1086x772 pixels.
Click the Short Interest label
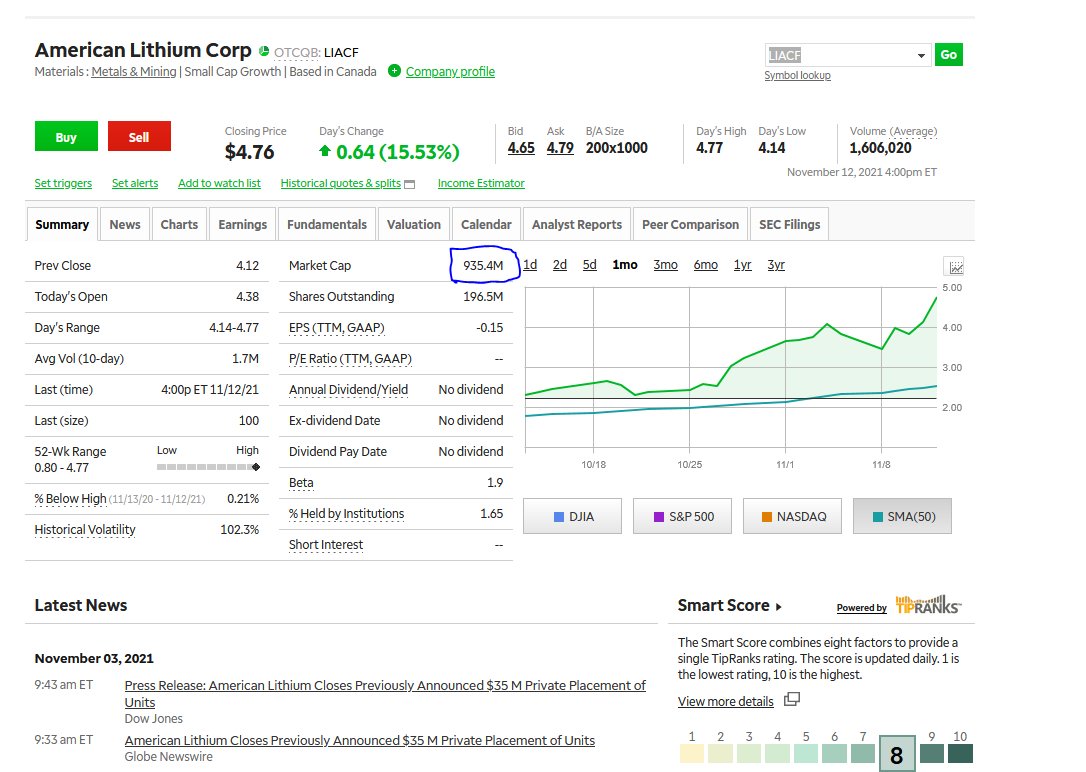[326, 545]
